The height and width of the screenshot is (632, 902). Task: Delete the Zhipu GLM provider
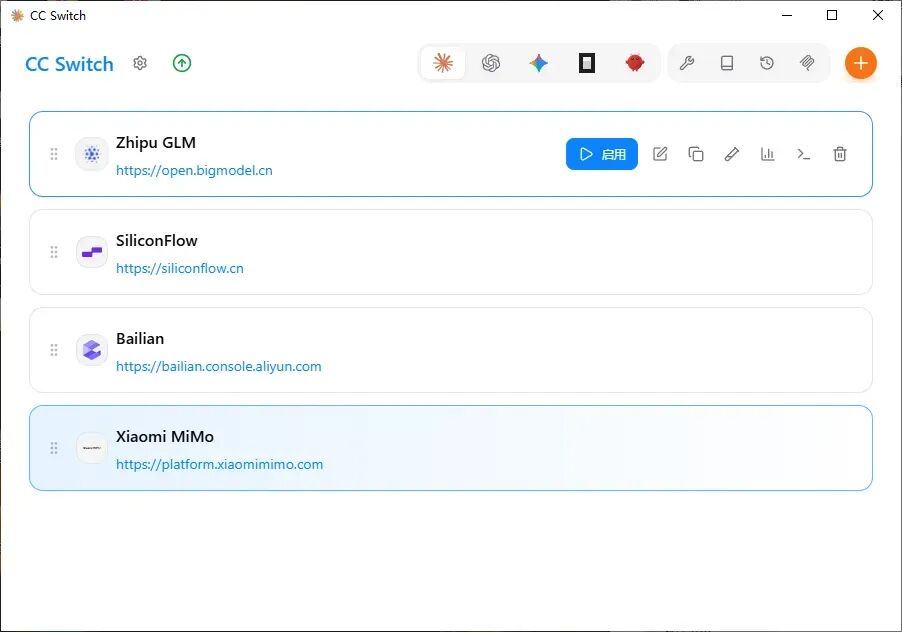pyautogui.click(x=840, y=154)
